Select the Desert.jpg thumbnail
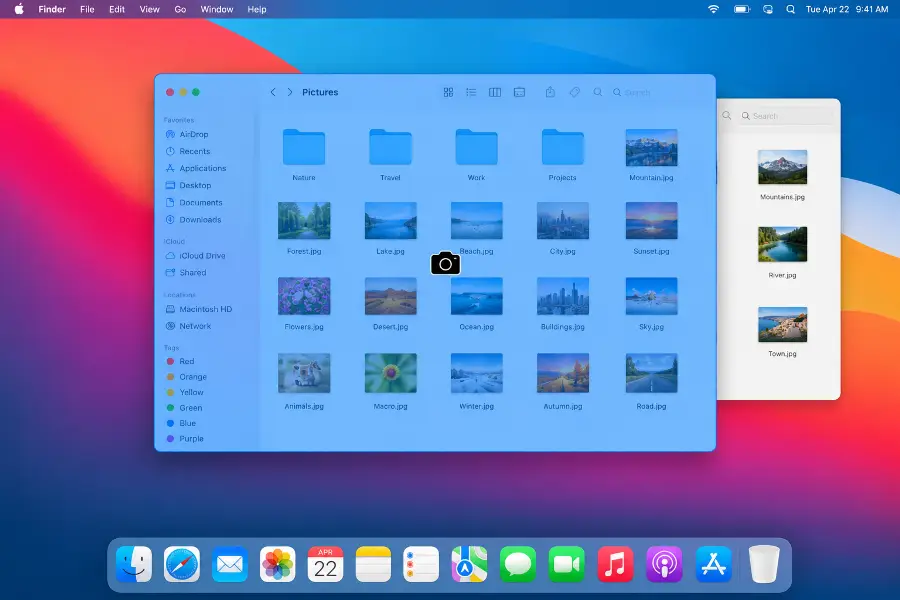 (x=390, y=296)
